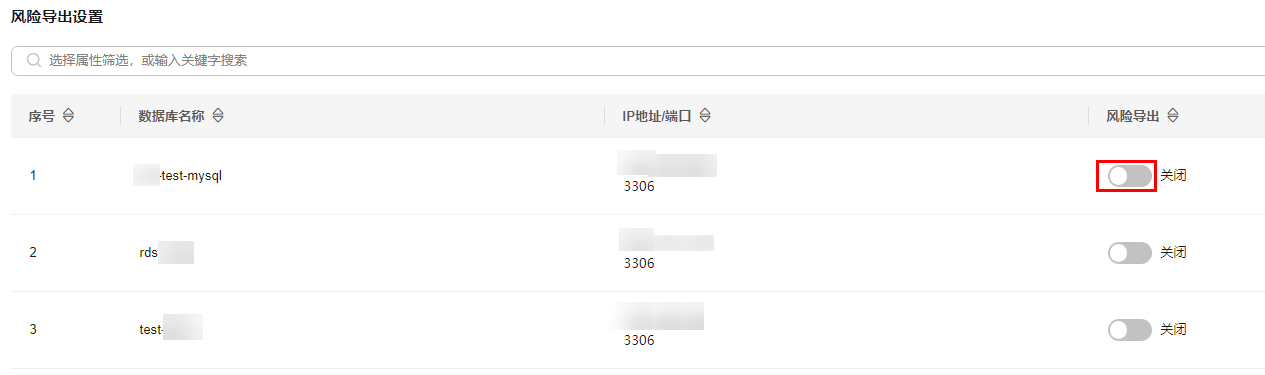Enable risk export for test-mysql database
Screen dimensions: 1265x375
point(1130,176)
